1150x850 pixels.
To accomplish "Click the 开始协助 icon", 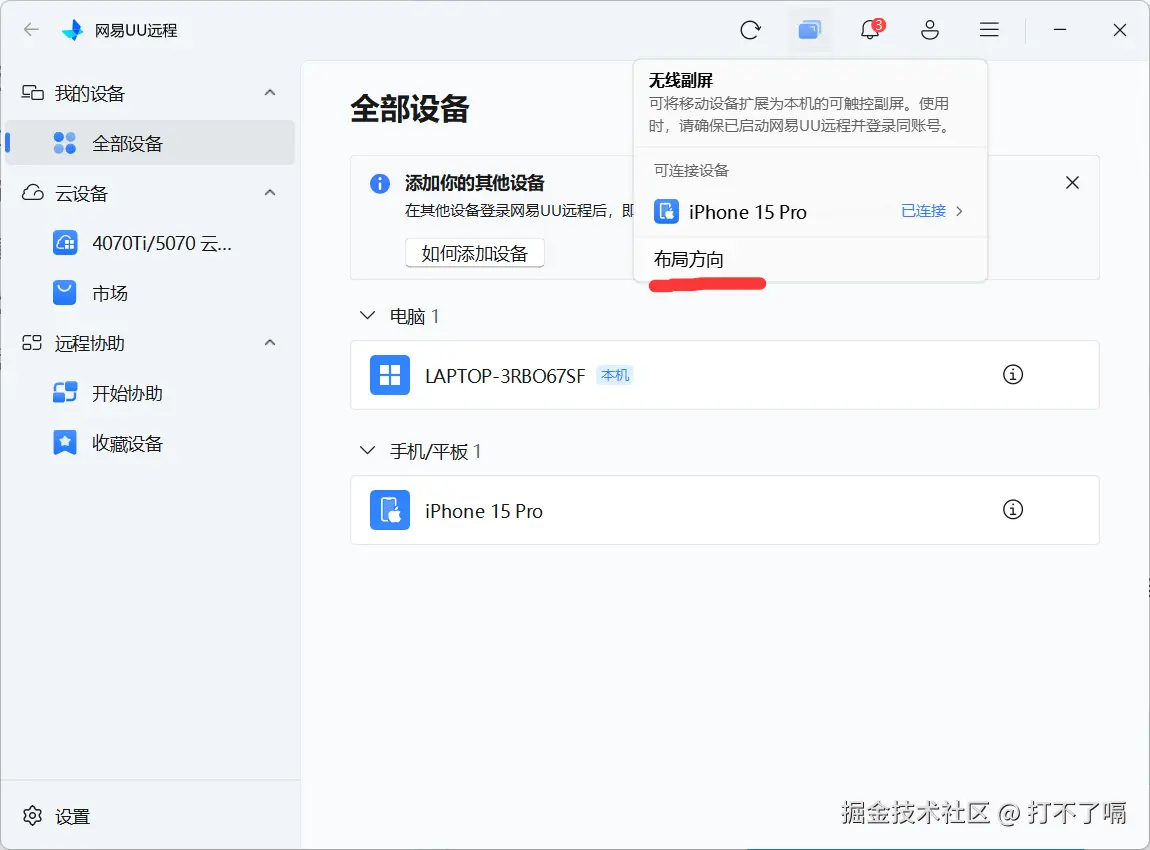I will [65, 392].
